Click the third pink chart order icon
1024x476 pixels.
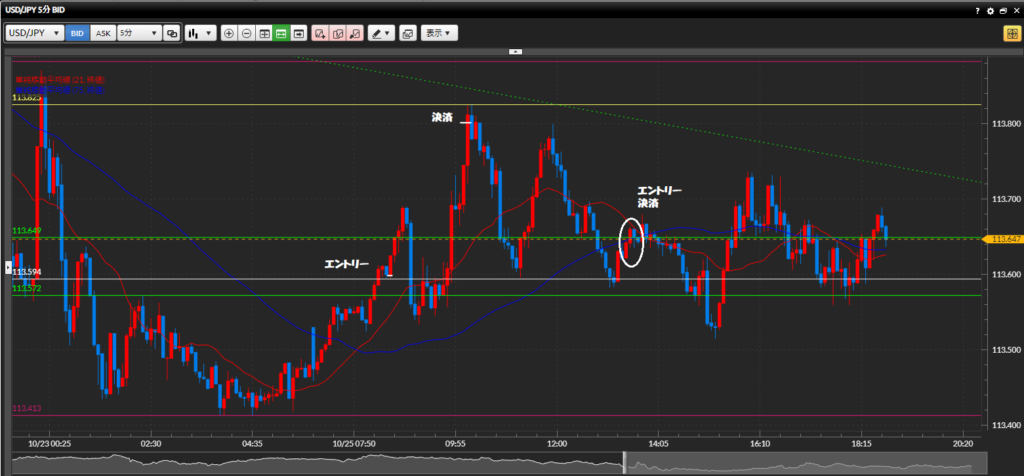(355, 33)
